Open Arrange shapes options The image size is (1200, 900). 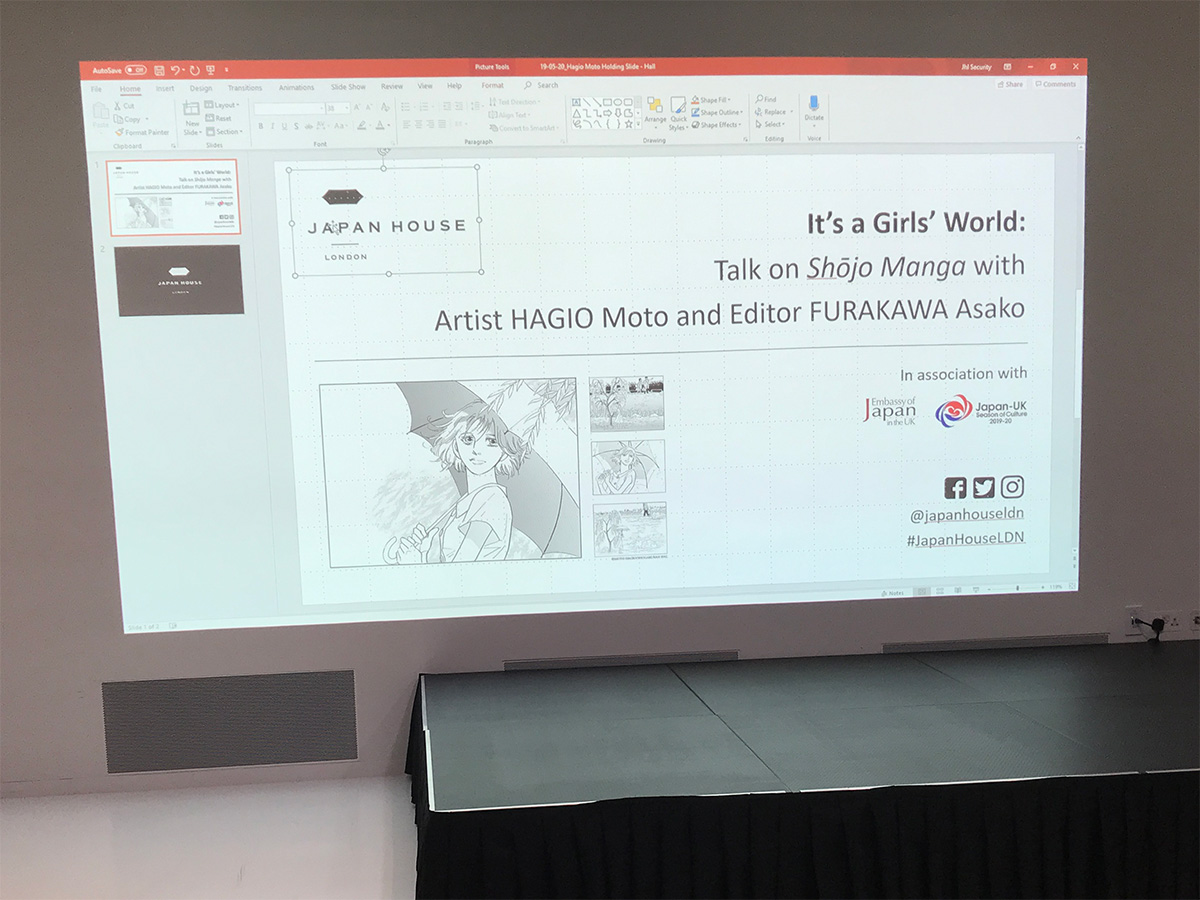click(655, 111)
